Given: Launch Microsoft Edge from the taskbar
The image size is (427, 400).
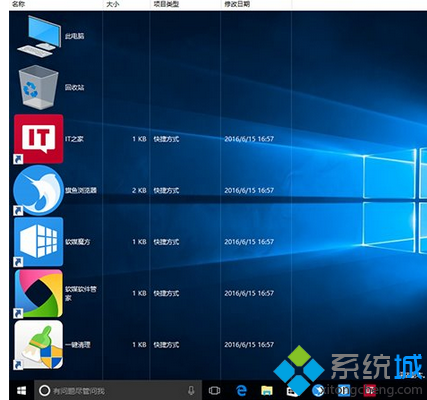Looking at the screenshot, I should tap(241, 390).
